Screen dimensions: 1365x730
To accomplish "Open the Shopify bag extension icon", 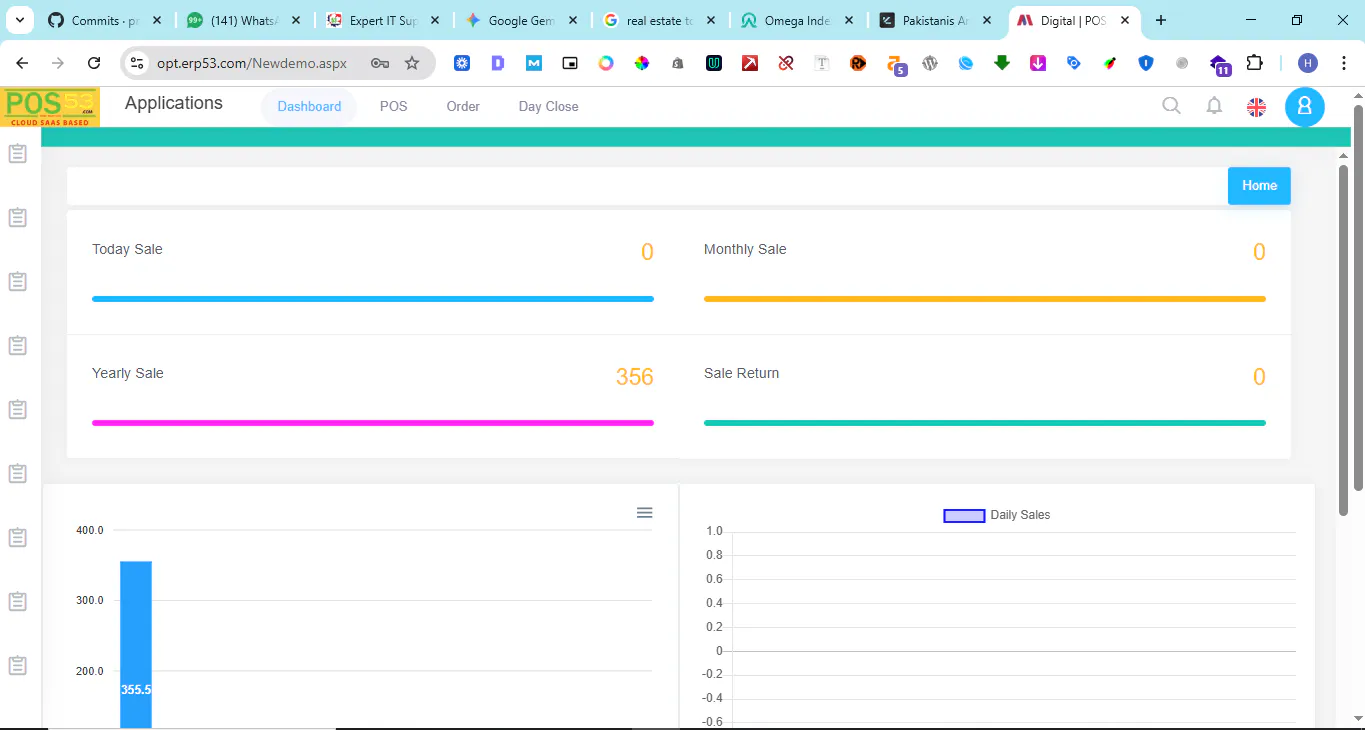I will pyautogui.click(x=678, y=63).
